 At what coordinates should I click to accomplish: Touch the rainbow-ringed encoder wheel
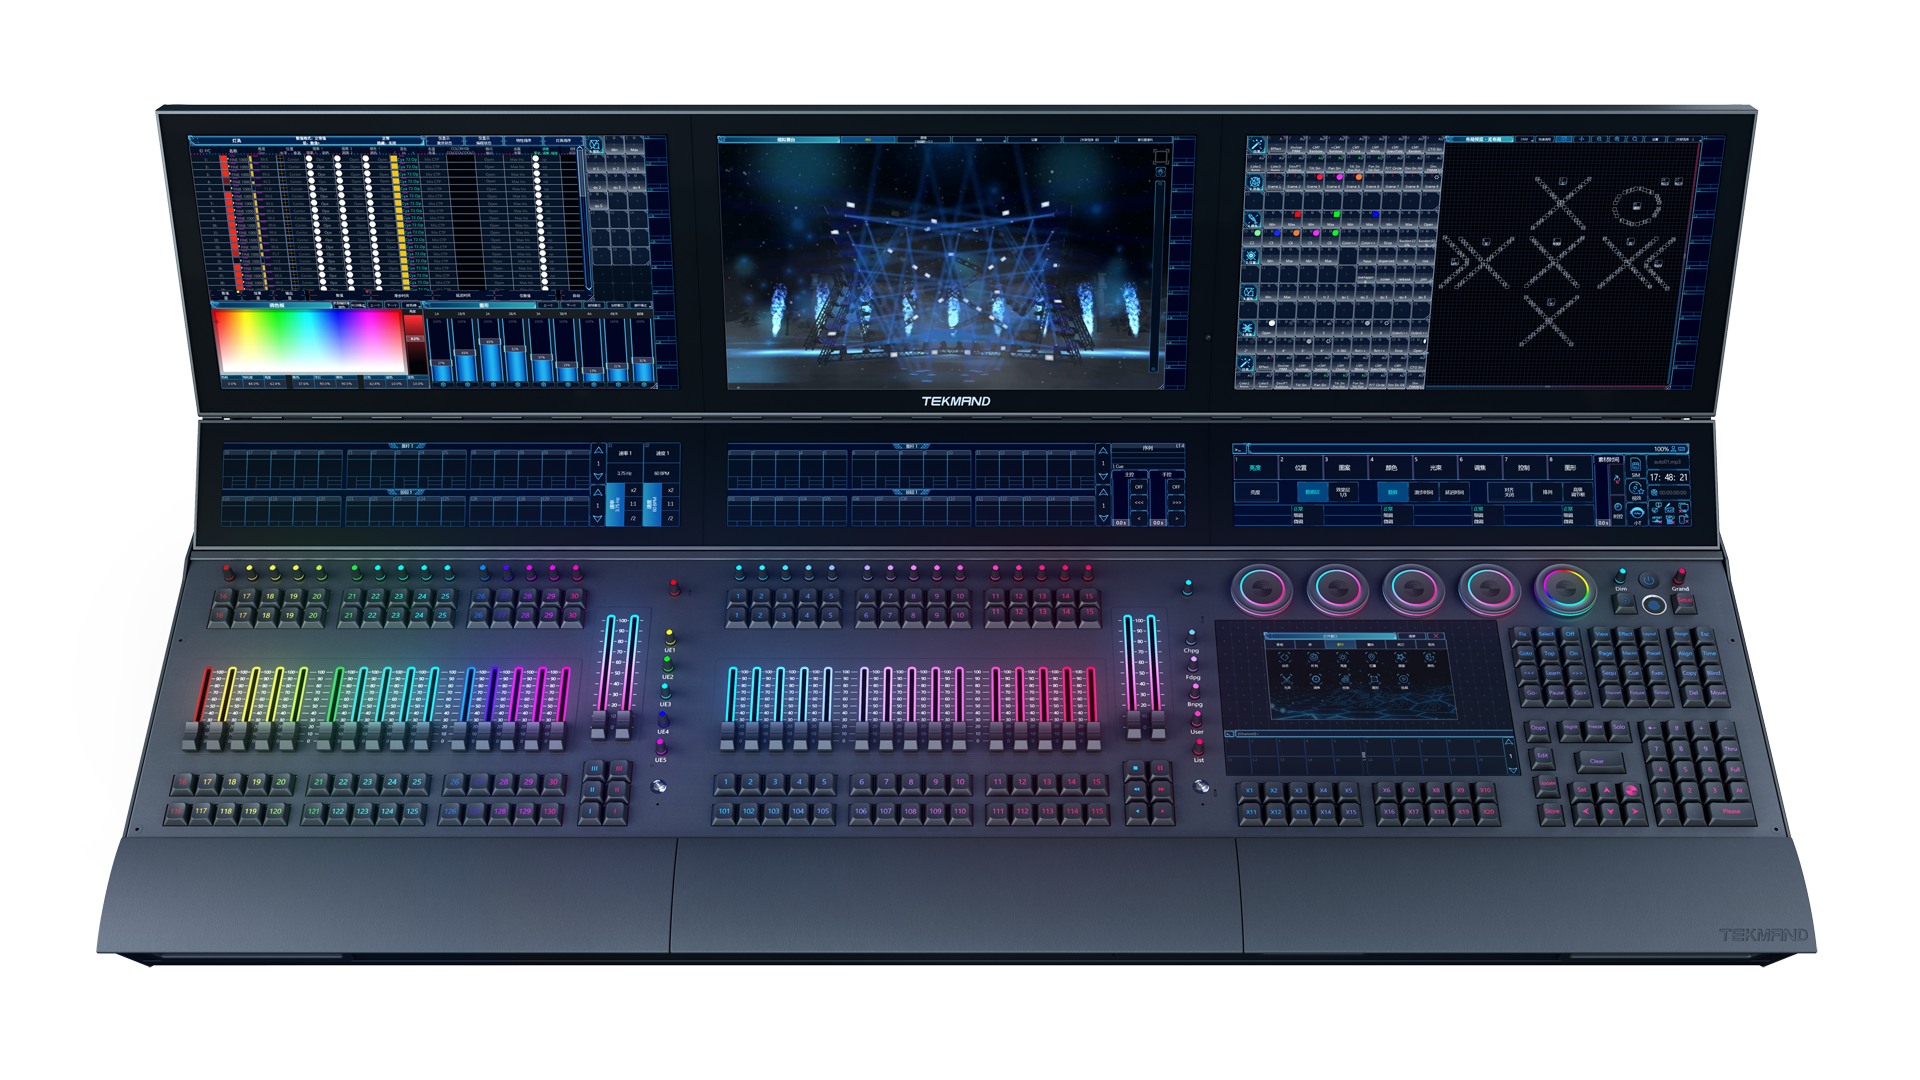1566,589
